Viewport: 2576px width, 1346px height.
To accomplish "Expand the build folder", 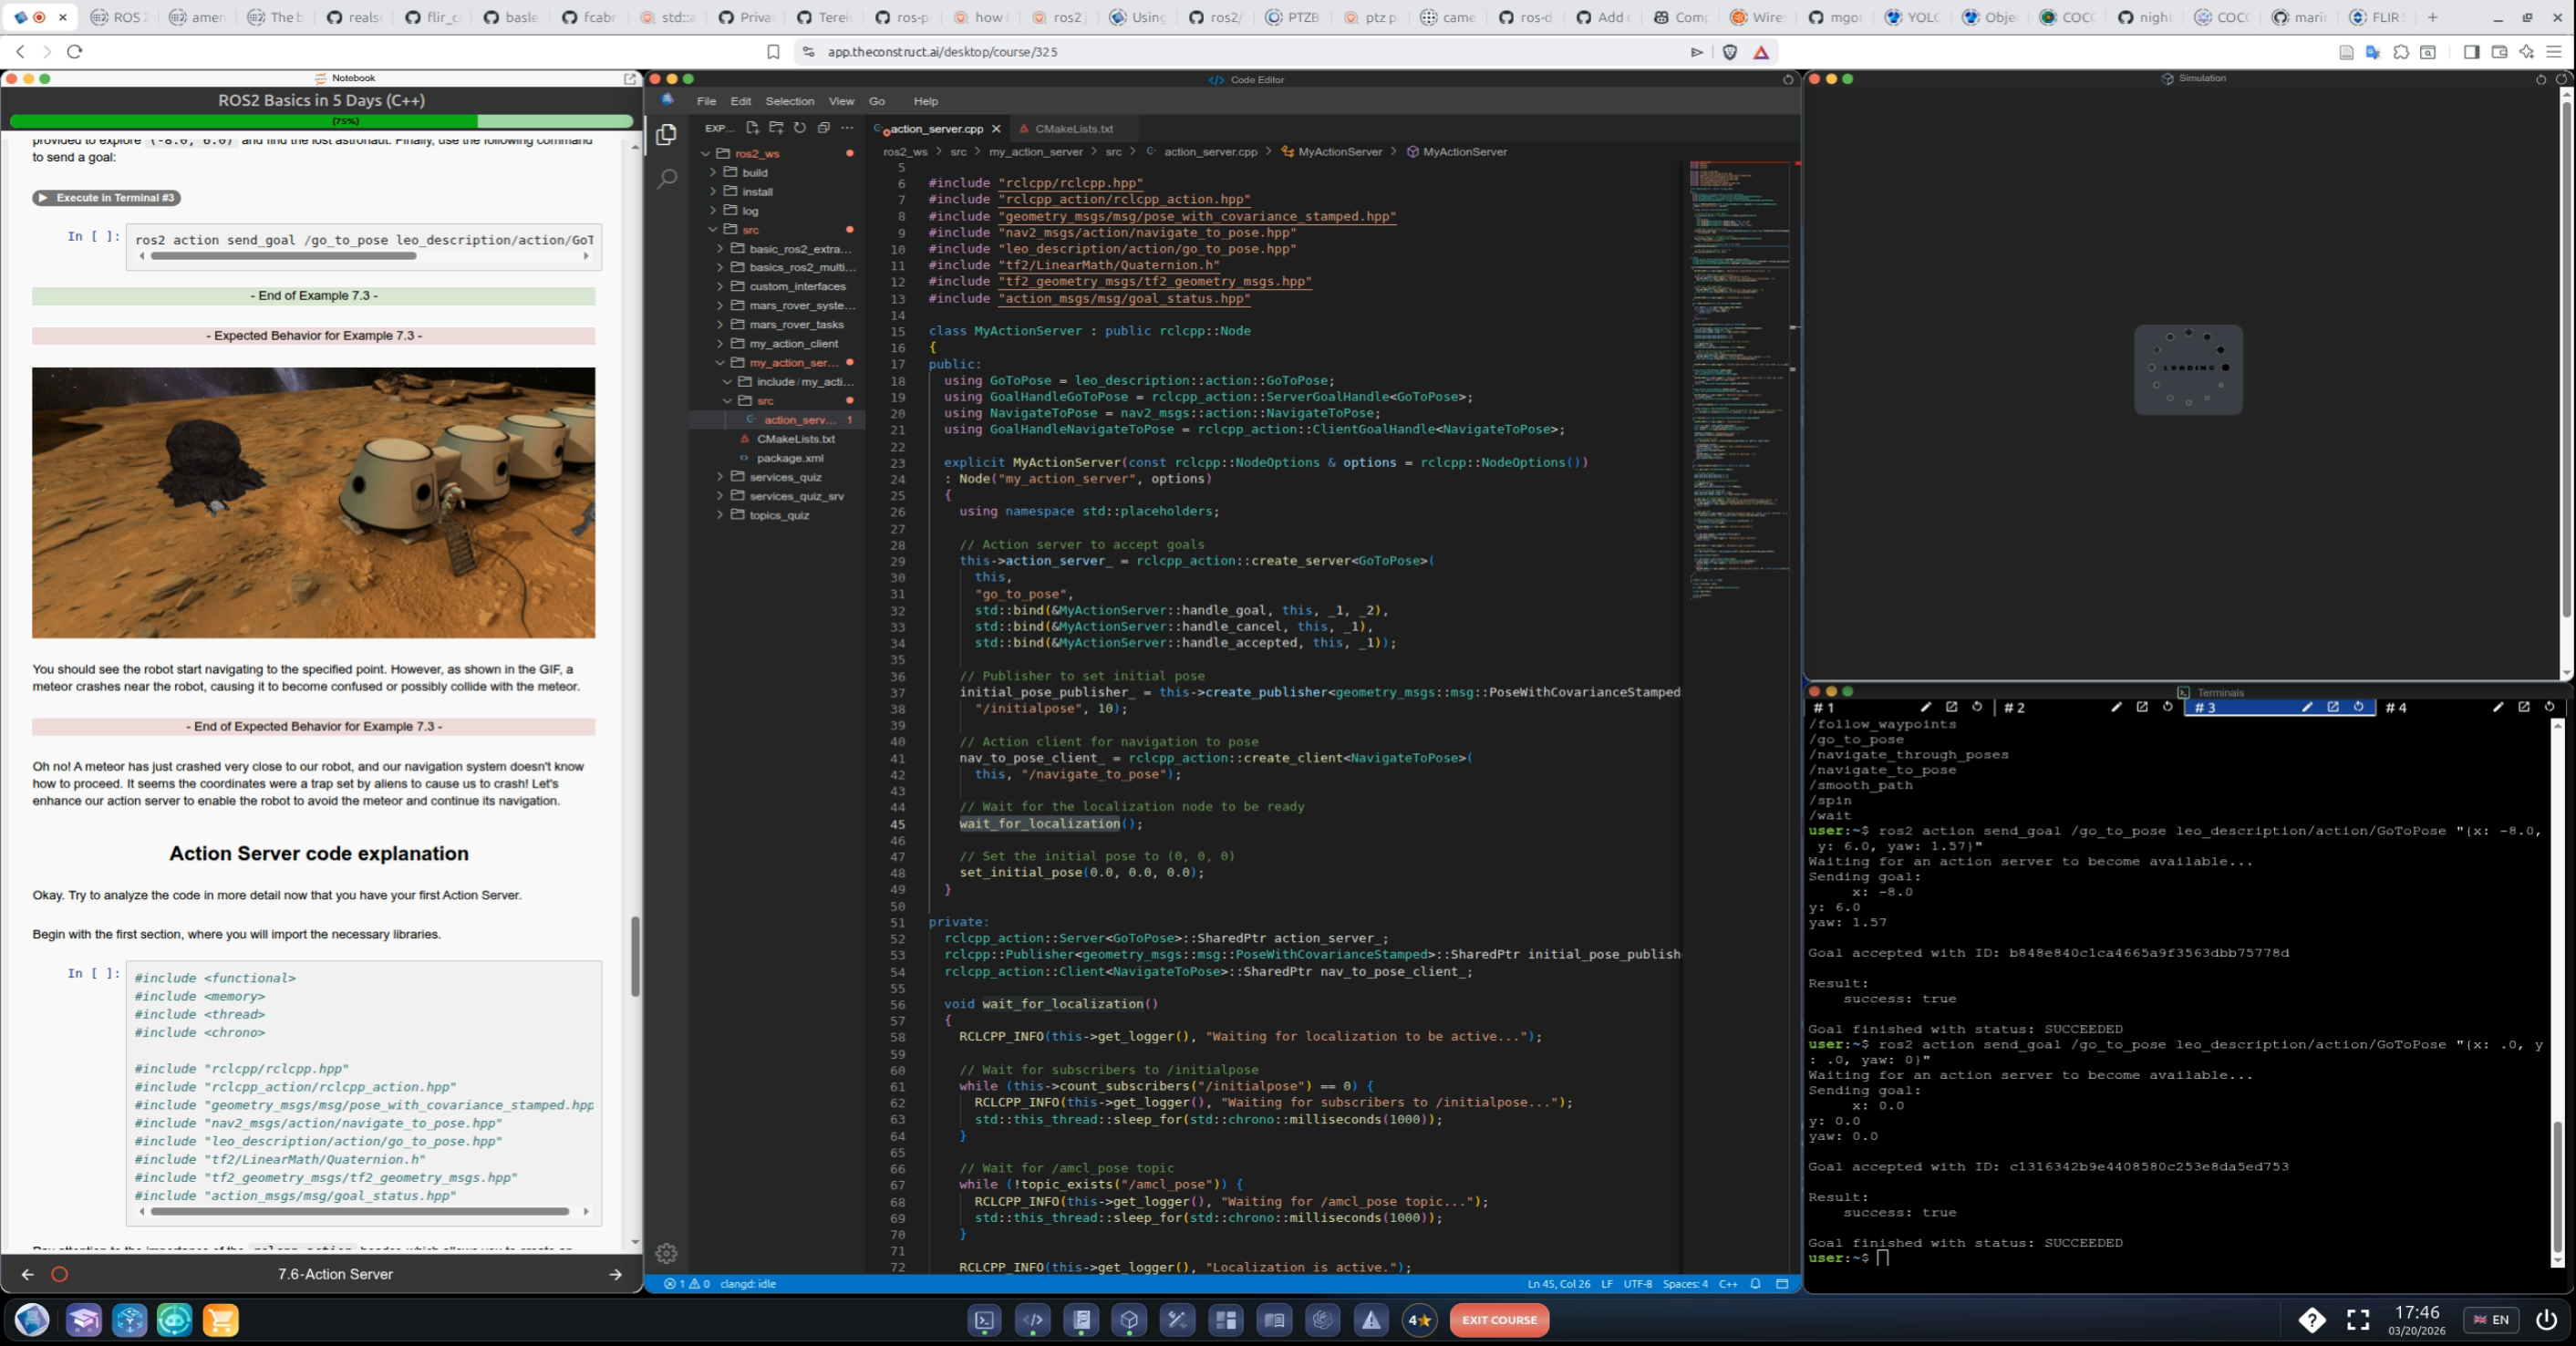I will 754,173.
